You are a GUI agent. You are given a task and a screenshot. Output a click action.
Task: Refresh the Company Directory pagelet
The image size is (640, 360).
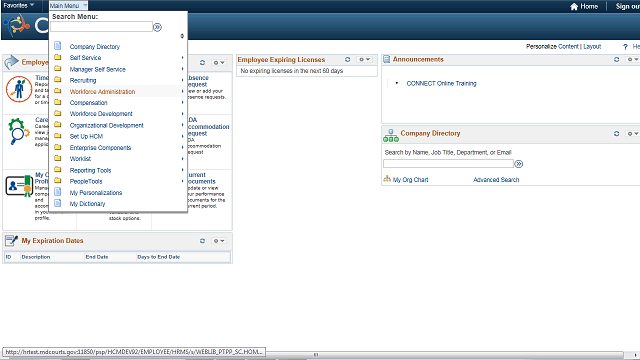point(616,133)
